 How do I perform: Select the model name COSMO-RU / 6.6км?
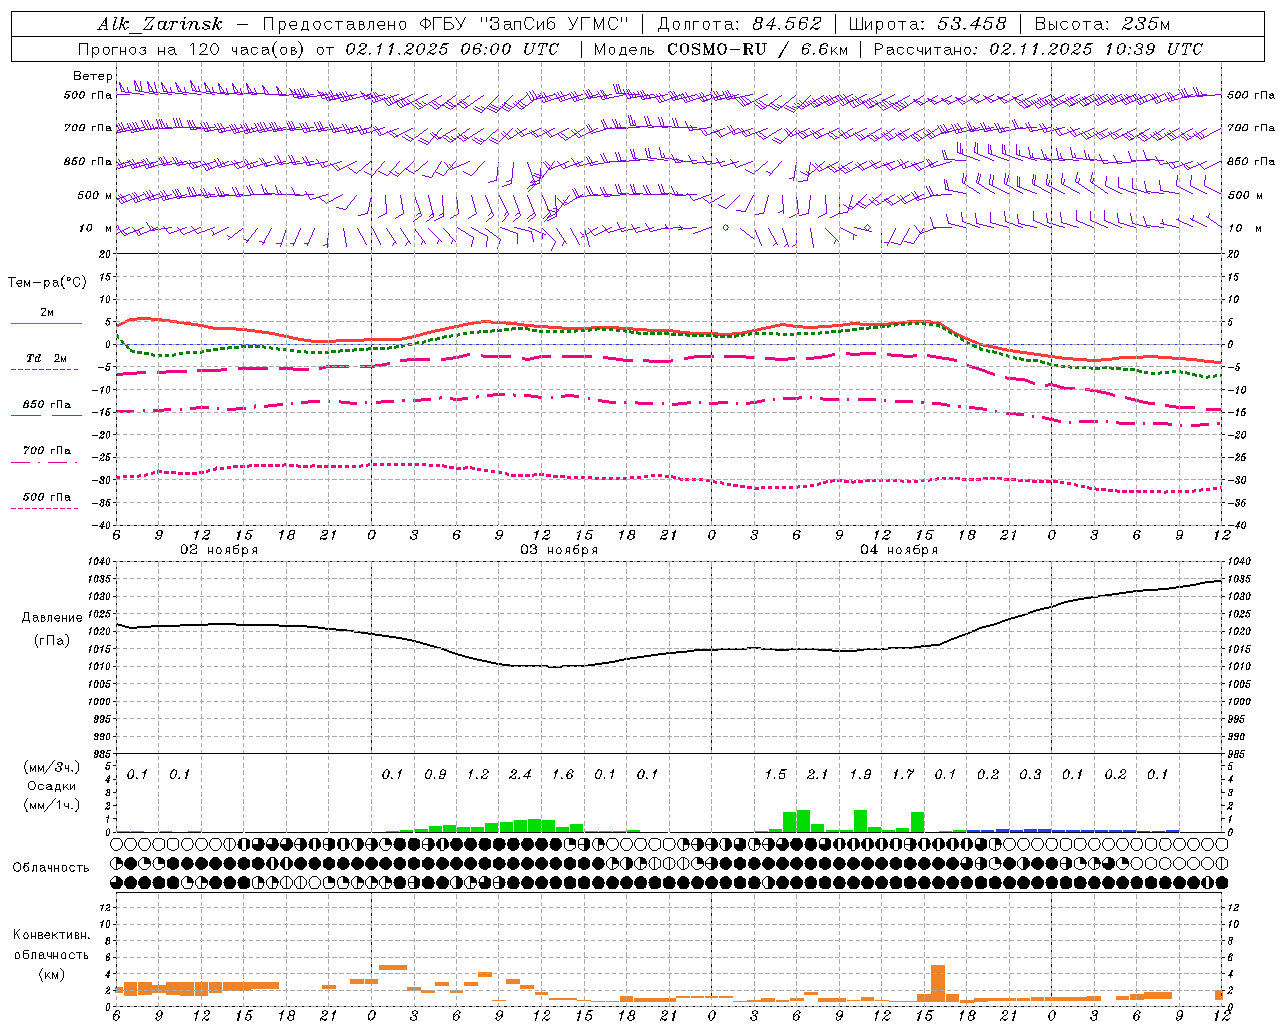point(757,49)
